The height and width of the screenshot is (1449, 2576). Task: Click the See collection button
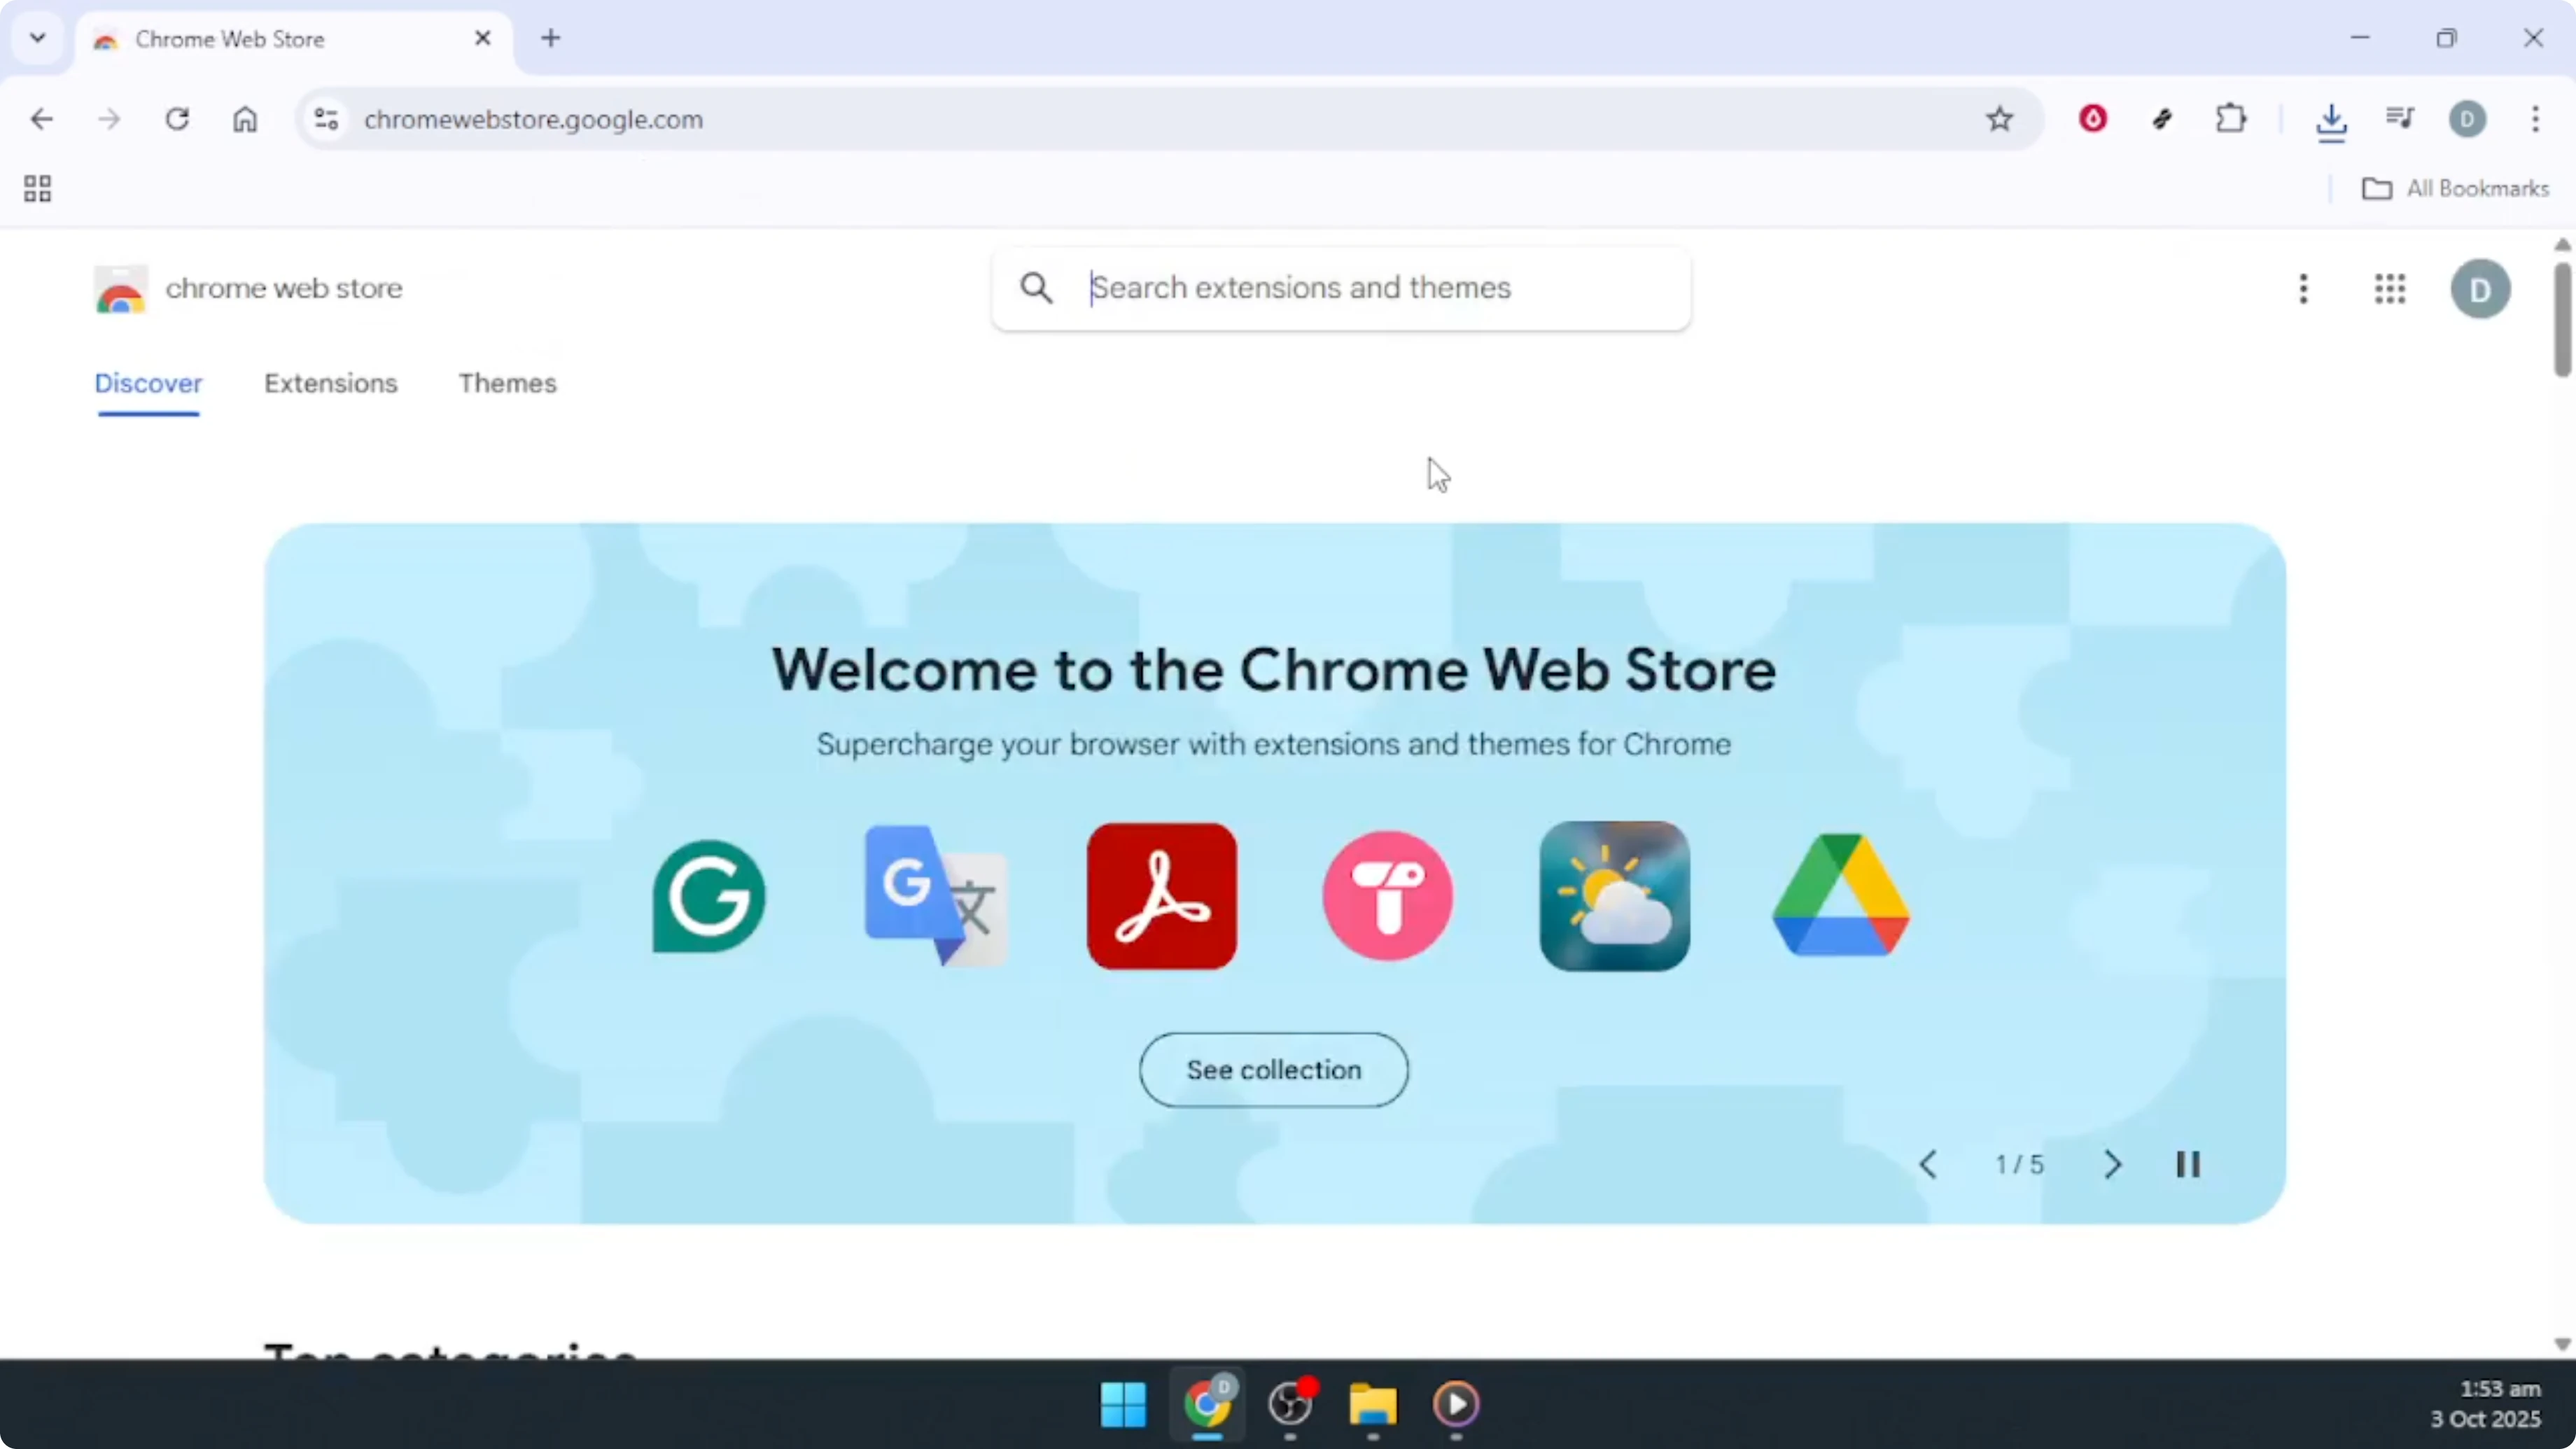[x=1273, y=1069]
